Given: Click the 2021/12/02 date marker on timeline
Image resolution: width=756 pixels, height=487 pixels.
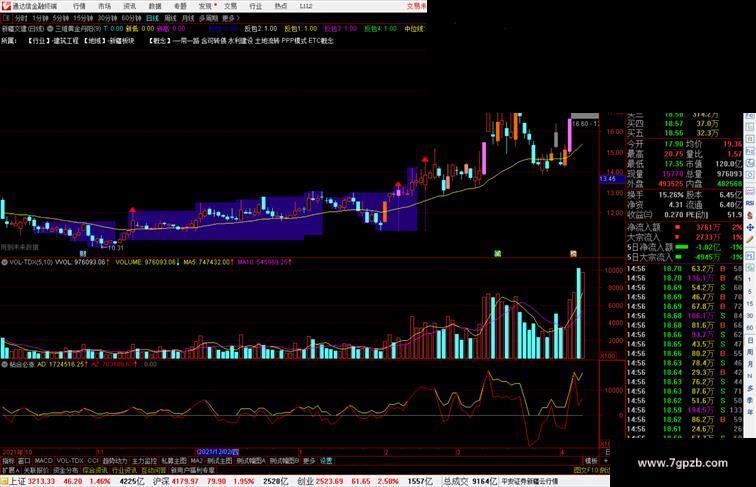Looking at the screenshot, I should coord(218,452).
